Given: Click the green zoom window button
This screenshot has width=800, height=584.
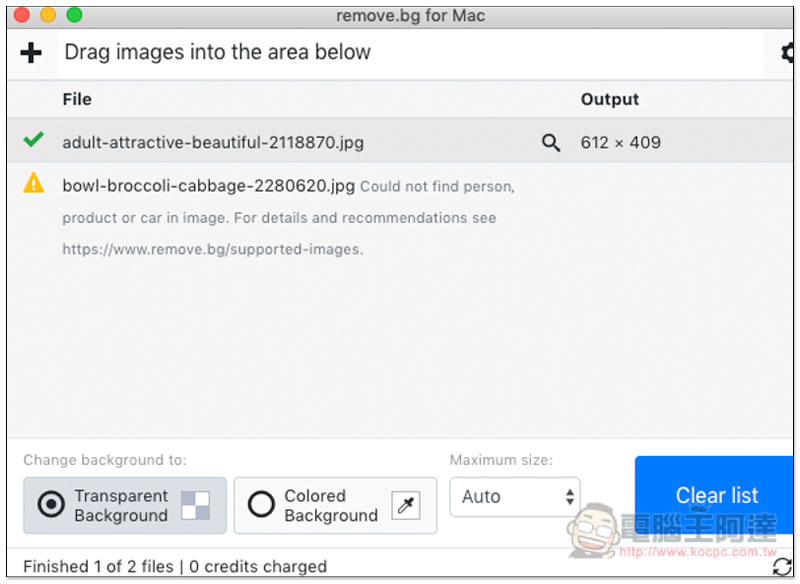Looking at the screenshot, I should (74, 15).
